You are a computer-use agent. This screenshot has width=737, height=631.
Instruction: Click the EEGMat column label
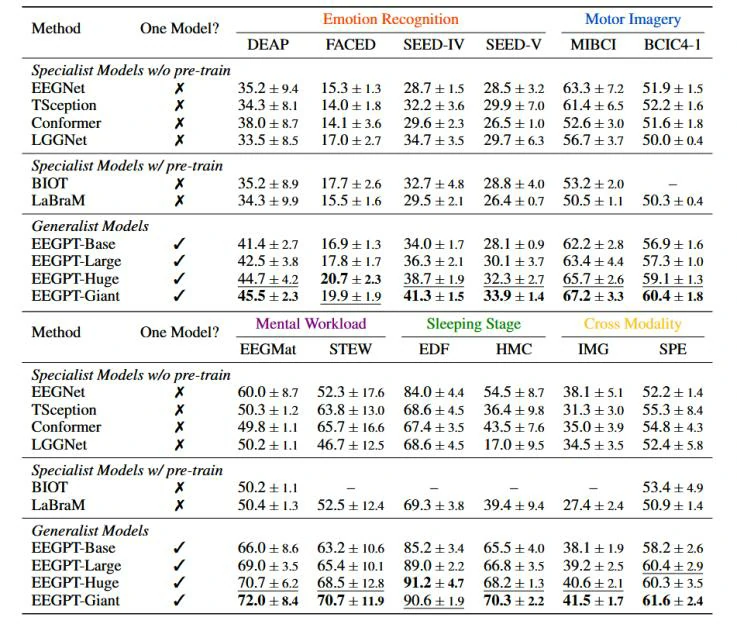[x=269, y=349]
